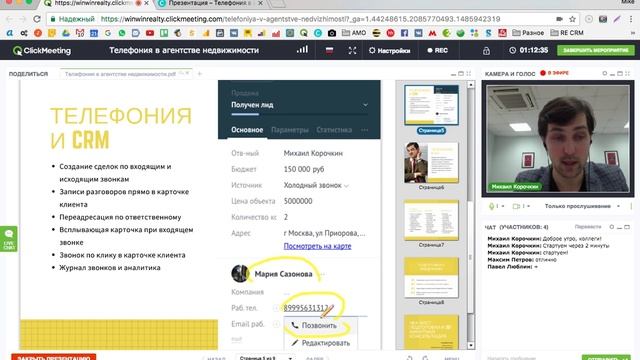Open page number selector dropdown
Image resolution: width=640 pixels, height=360 pixels.
266,358
